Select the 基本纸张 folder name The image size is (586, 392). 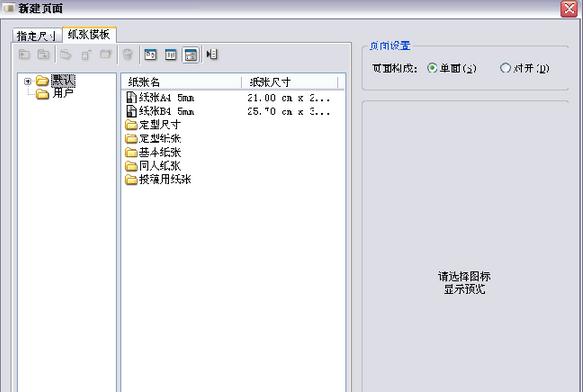(160, 152)
